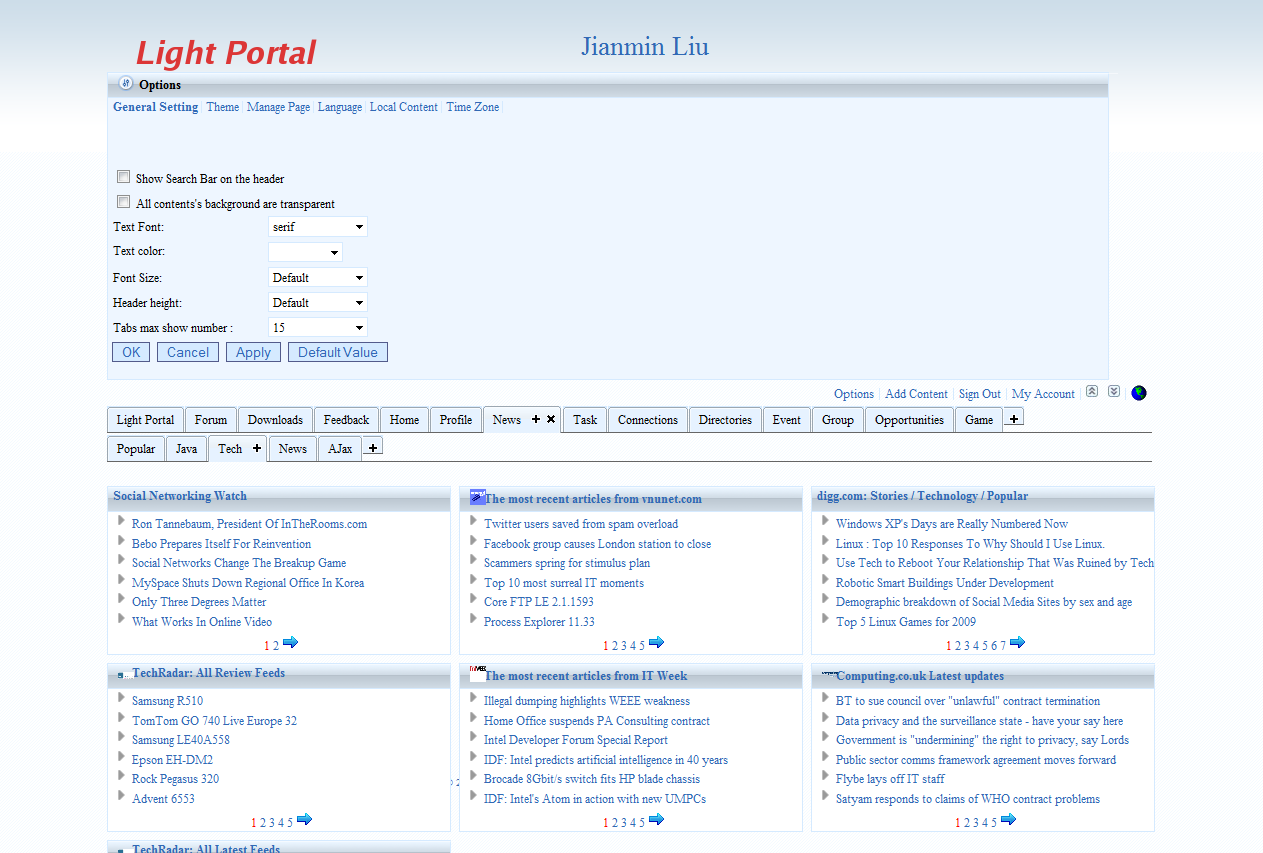Select the Popular sub-tab
Screen dimensions: 1263x853
click(x=136, y=449)
